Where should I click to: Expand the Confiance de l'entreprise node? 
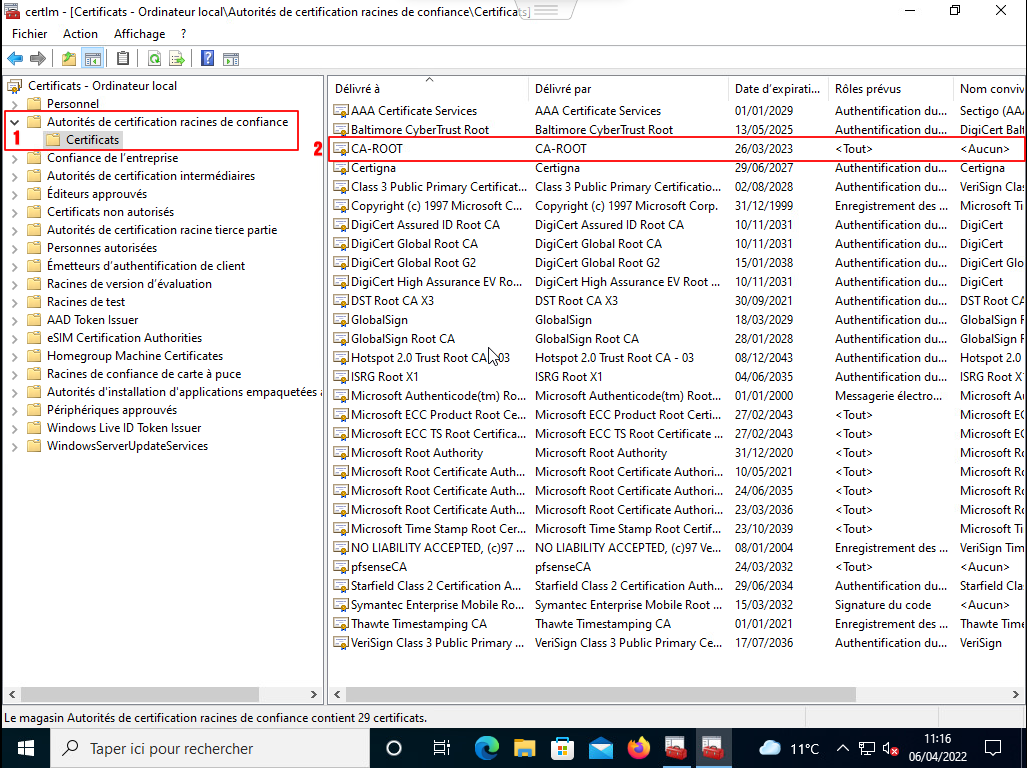pos(14,158)
